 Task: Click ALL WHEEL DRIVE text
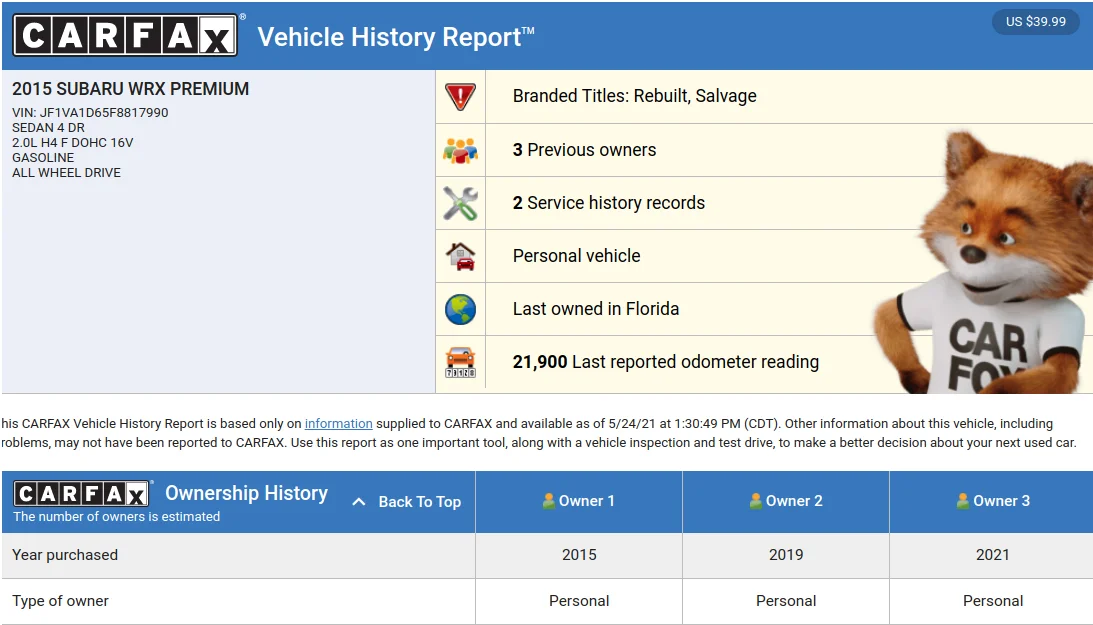click(x=66, y=173)
